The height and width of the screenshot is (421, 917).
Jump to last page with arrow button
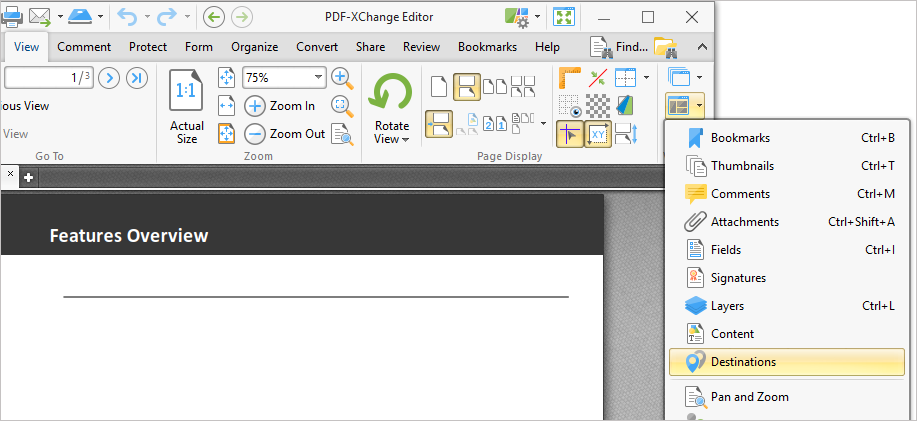pos(138,77)
